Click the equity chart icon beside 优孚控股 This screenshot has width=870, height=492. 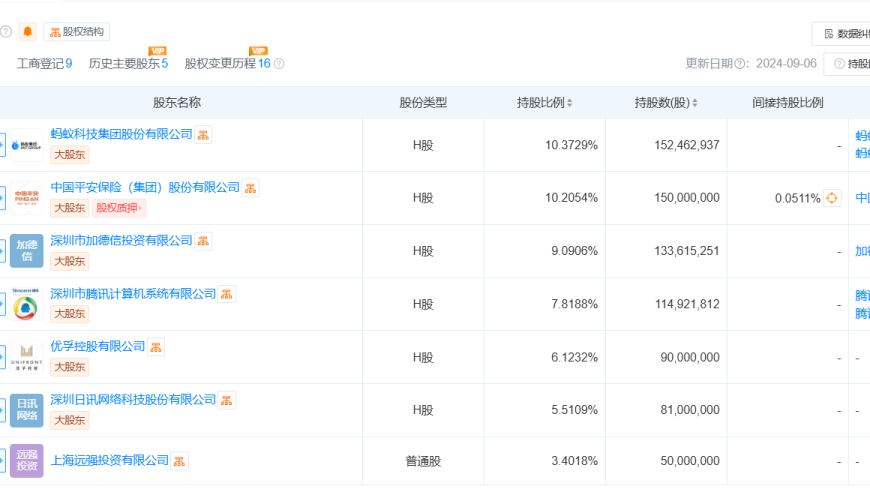156,347
